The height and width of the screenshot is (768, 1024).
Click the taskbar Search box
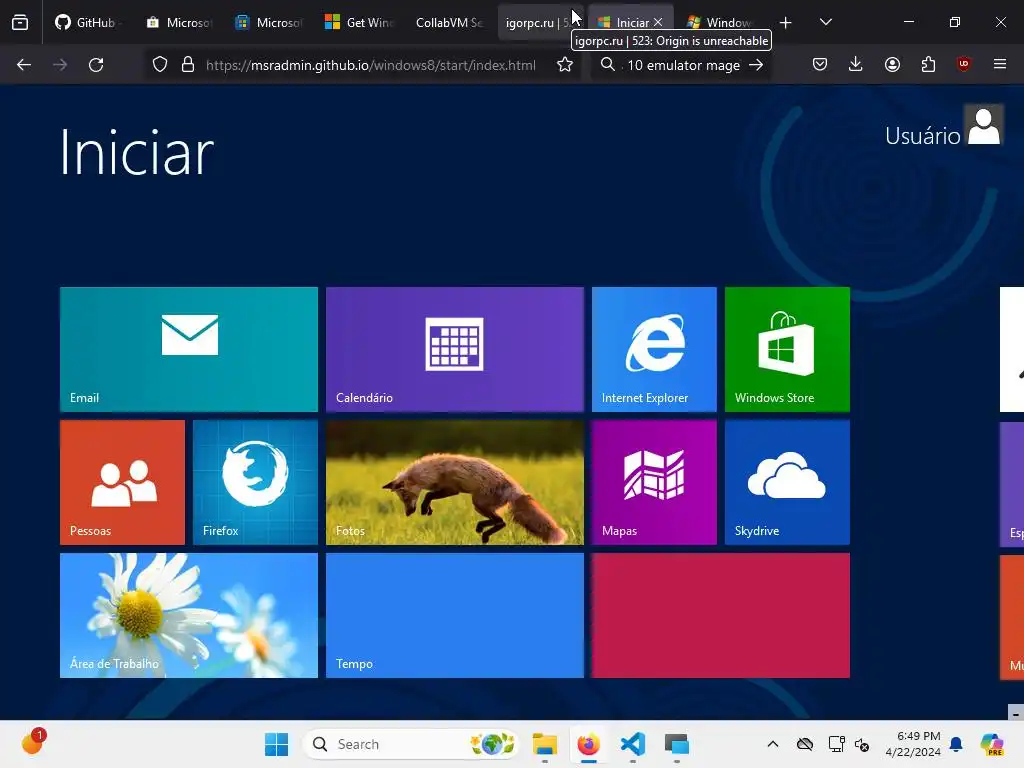[411, 744]
